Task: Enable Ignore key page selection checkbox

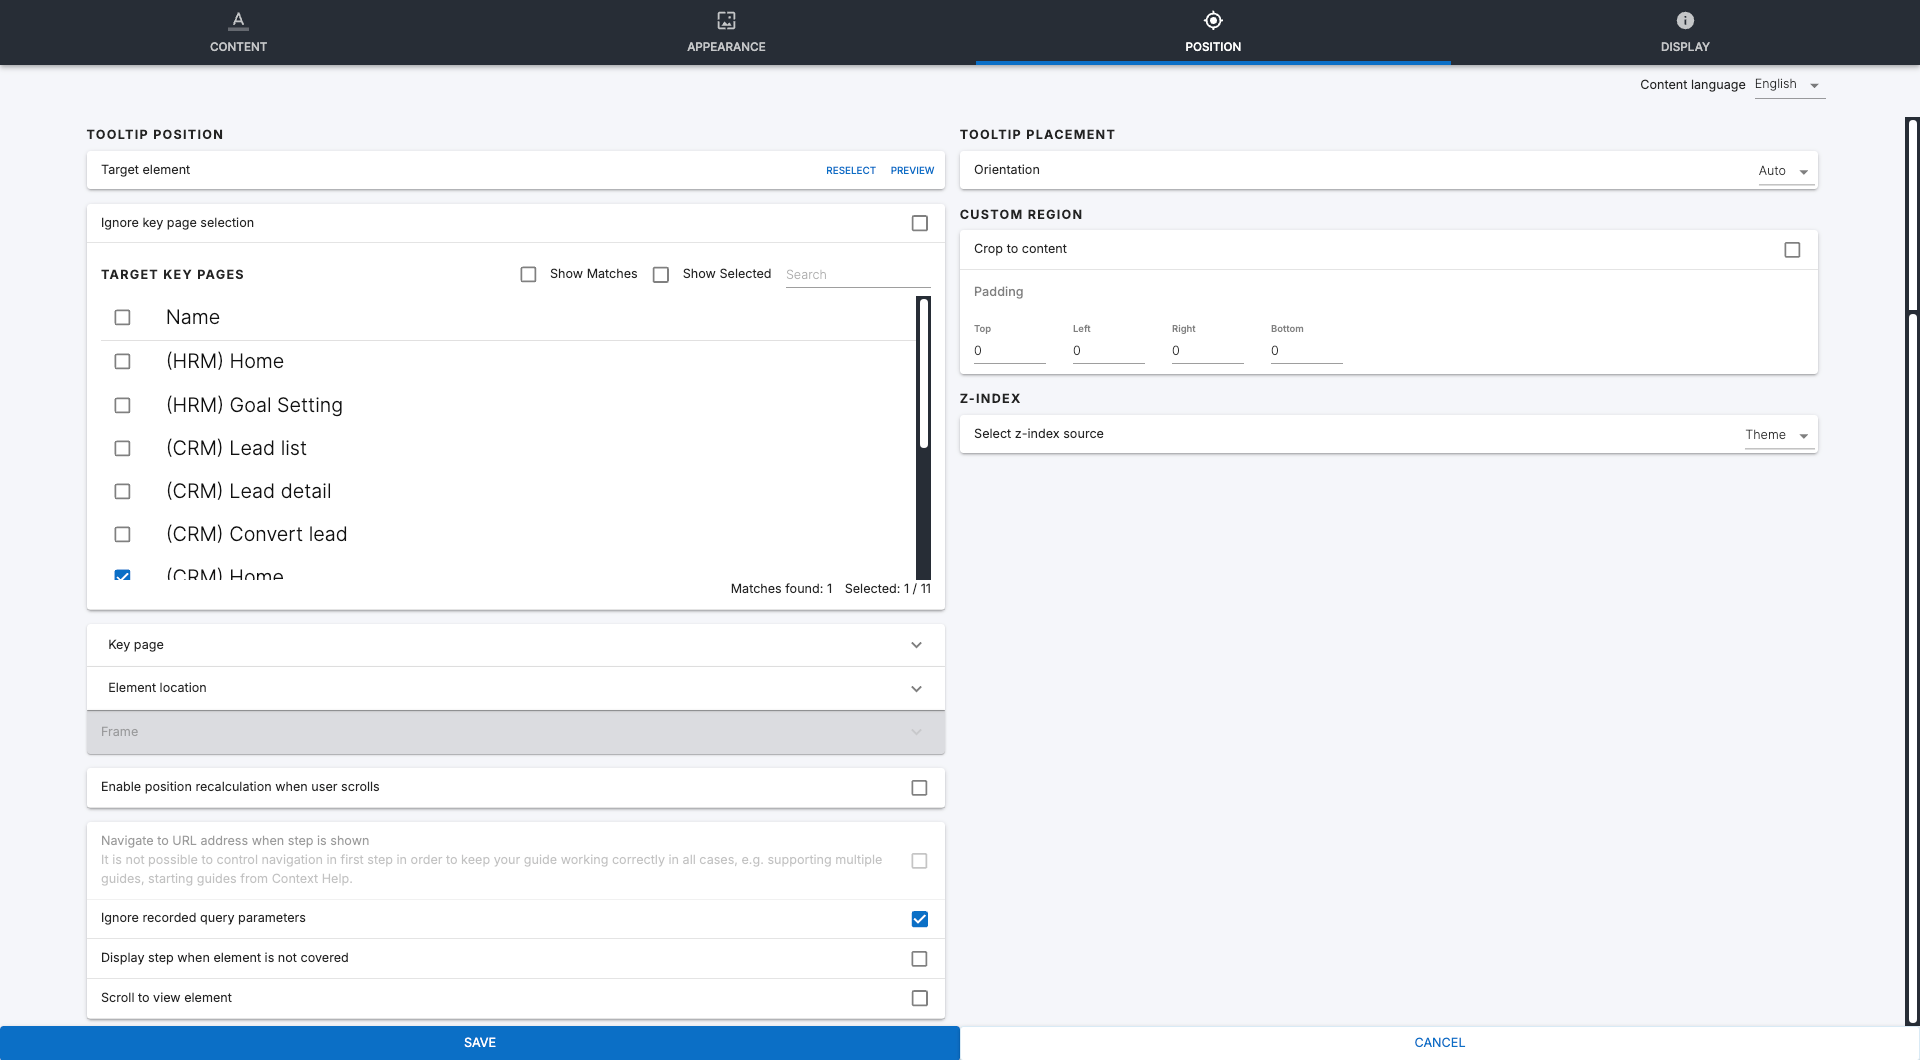Action: pos(919,223)
